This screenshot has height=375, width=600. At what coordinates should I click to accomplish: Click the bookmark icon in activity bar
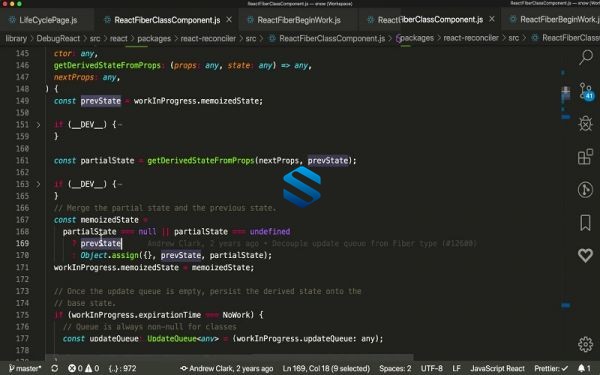pos(585,222)
